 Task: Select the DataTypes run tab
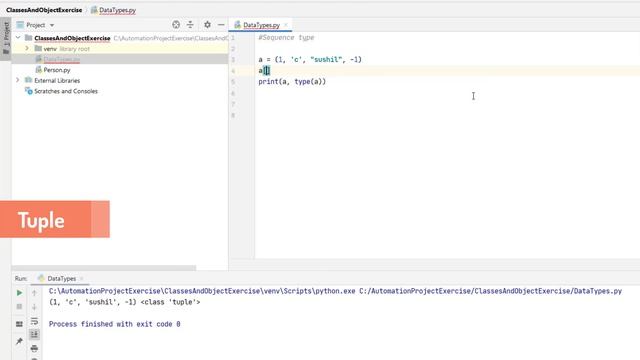(62, 278)
